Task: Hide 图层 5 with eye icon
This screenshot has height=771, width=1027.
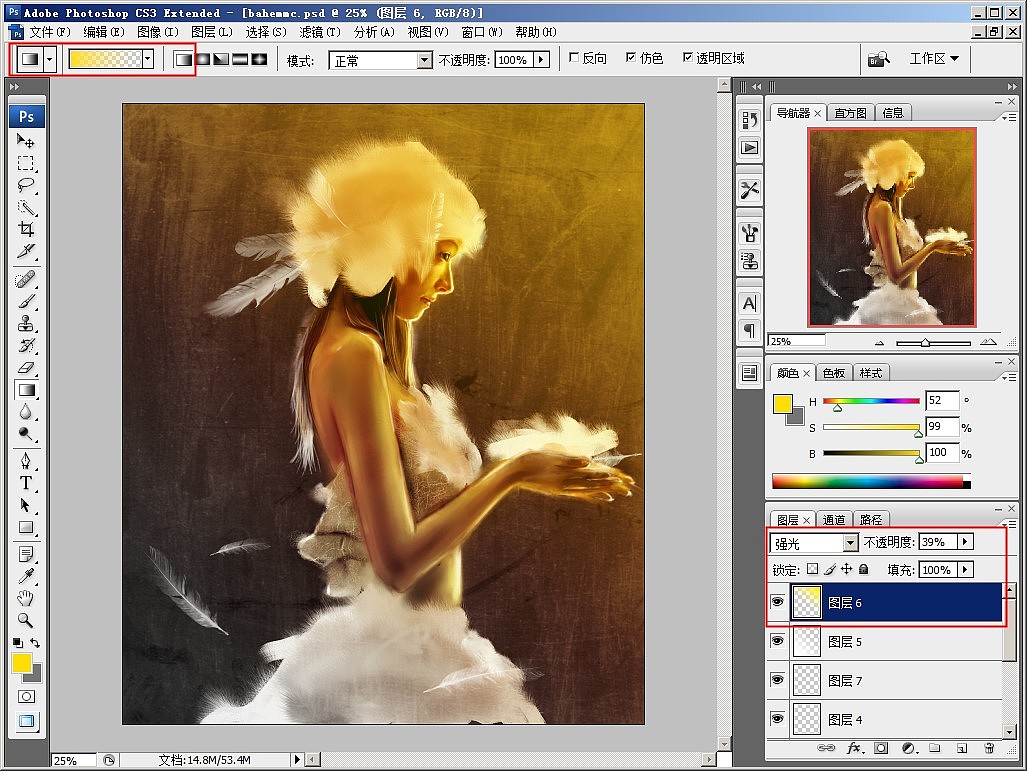Action: tap(778, 641)
